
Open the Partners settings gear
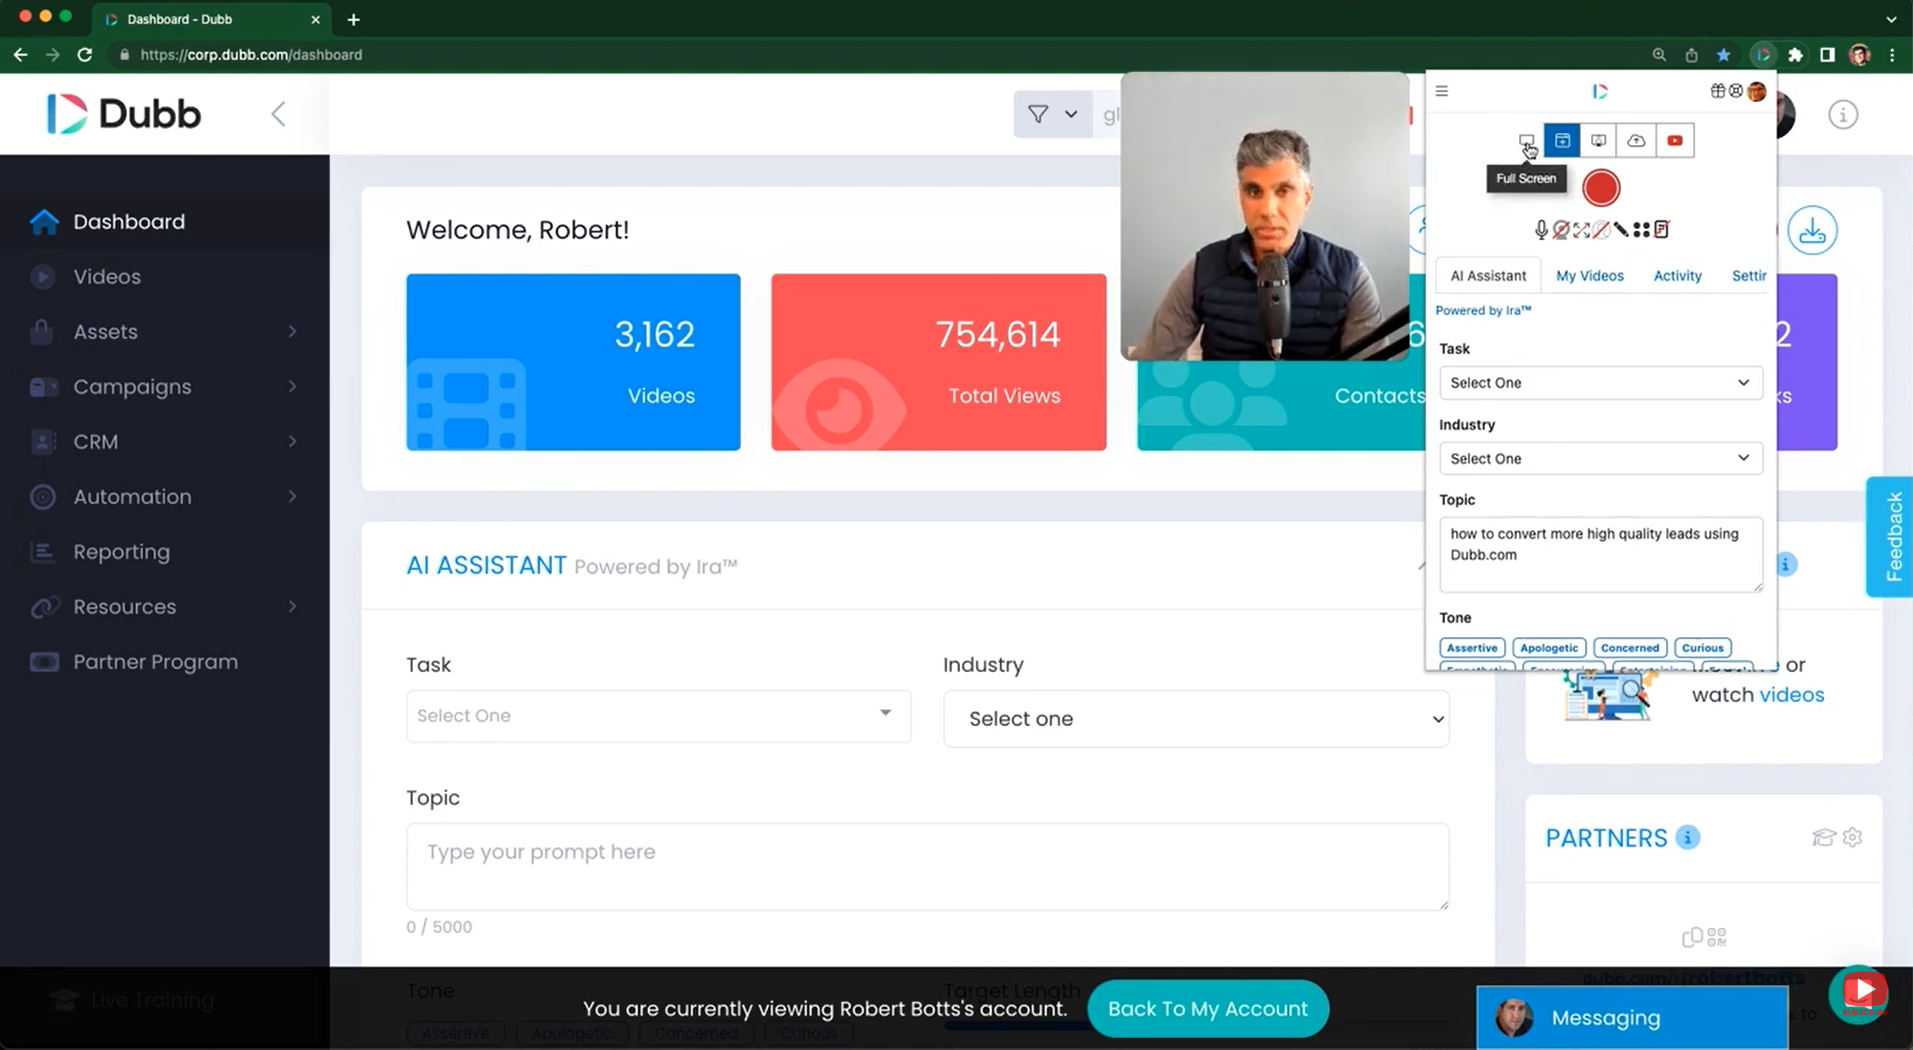coord(1852,838)
